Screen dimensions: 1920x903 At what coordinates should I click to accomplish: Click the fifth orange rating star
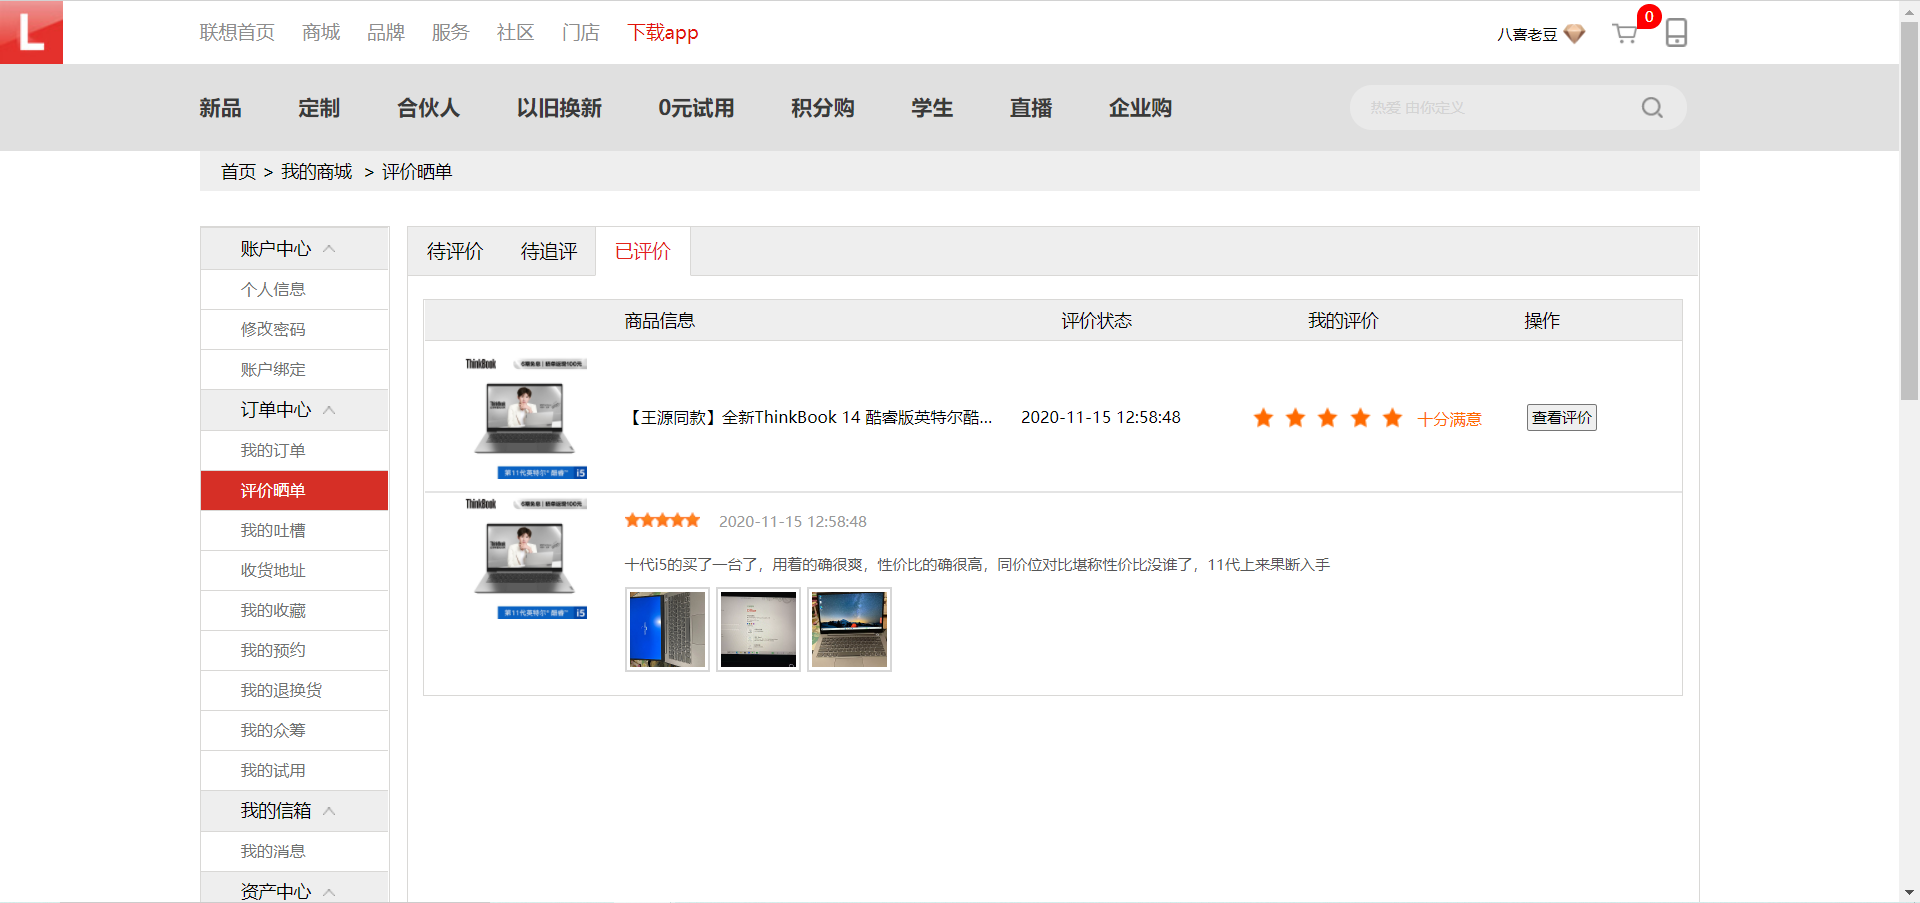(1392, 417)
